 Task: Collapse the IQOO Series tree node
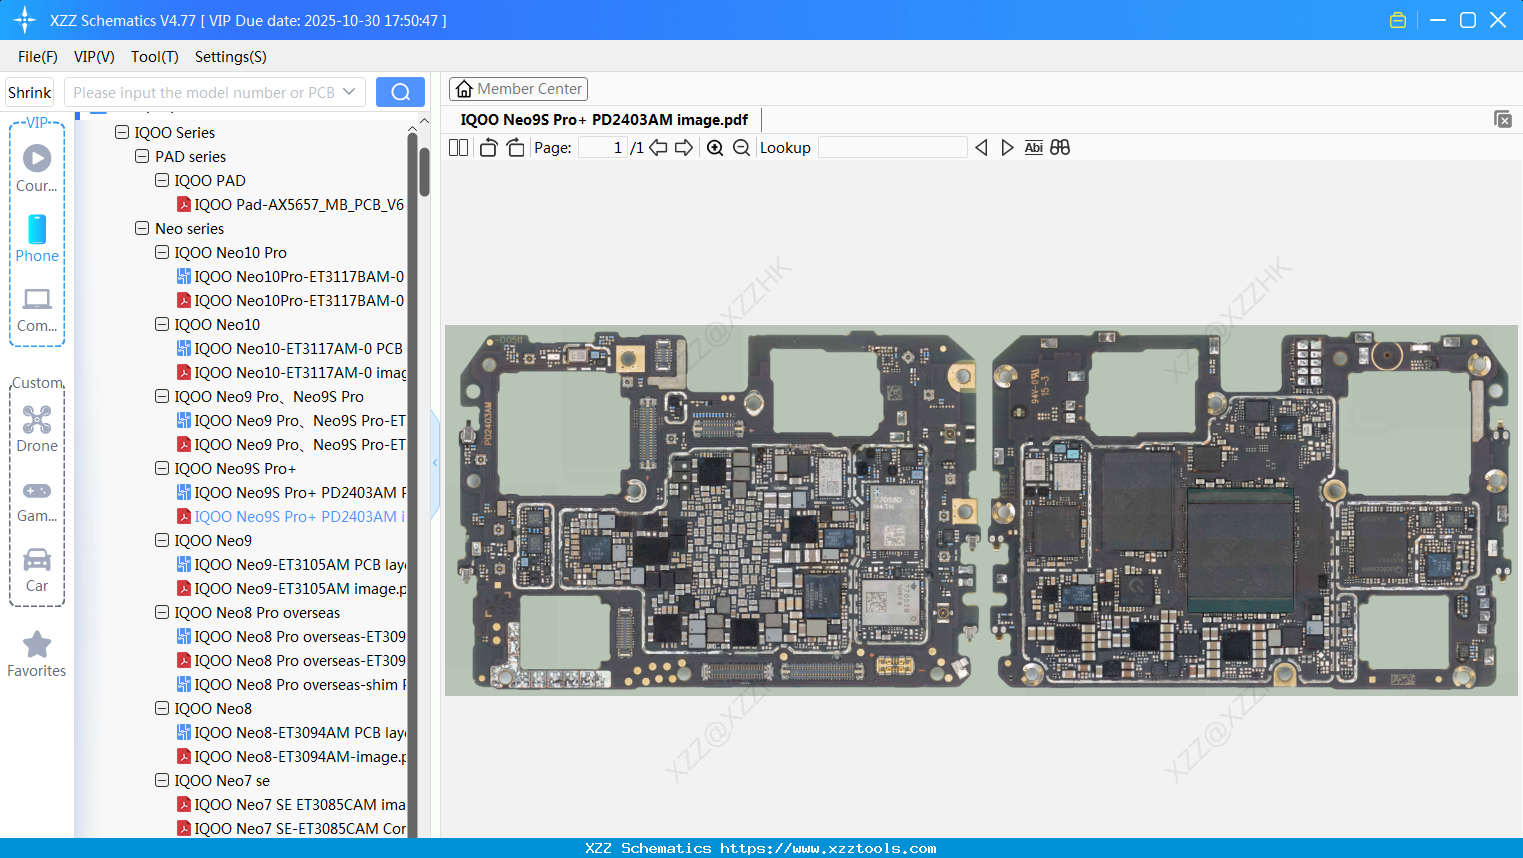122,132
